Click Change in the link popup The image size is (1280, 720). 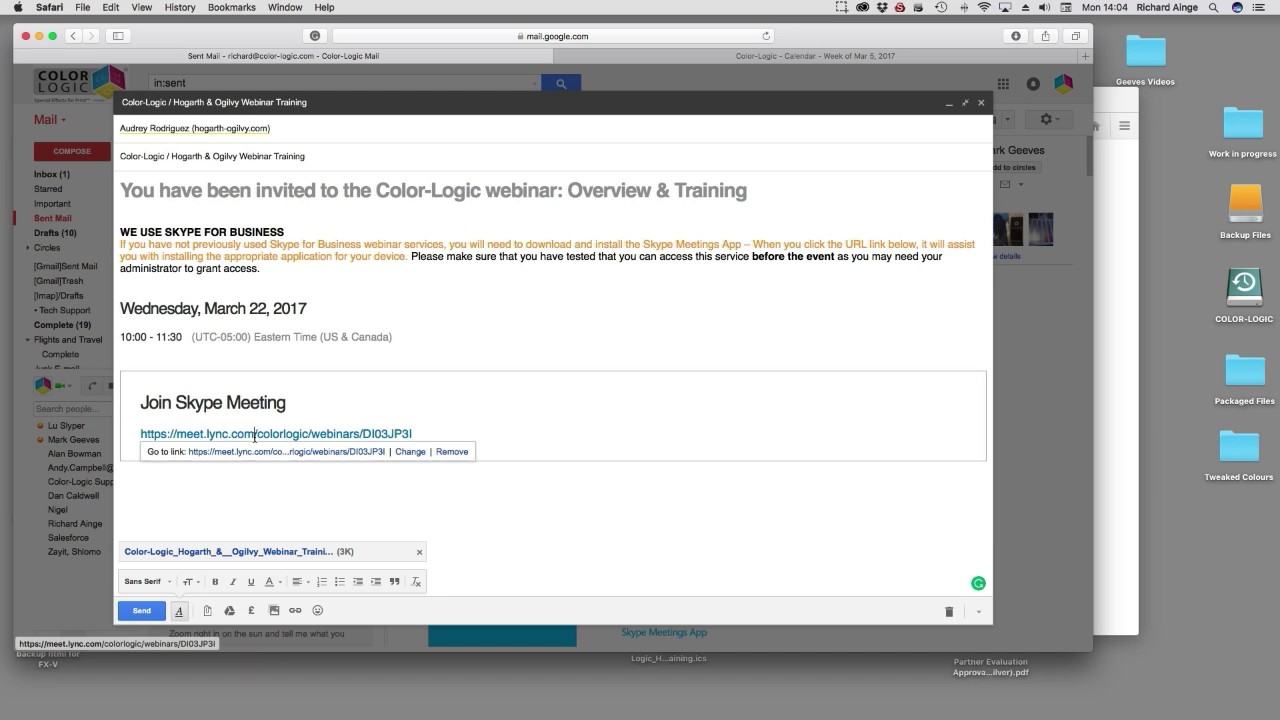[x=410, y=452]
